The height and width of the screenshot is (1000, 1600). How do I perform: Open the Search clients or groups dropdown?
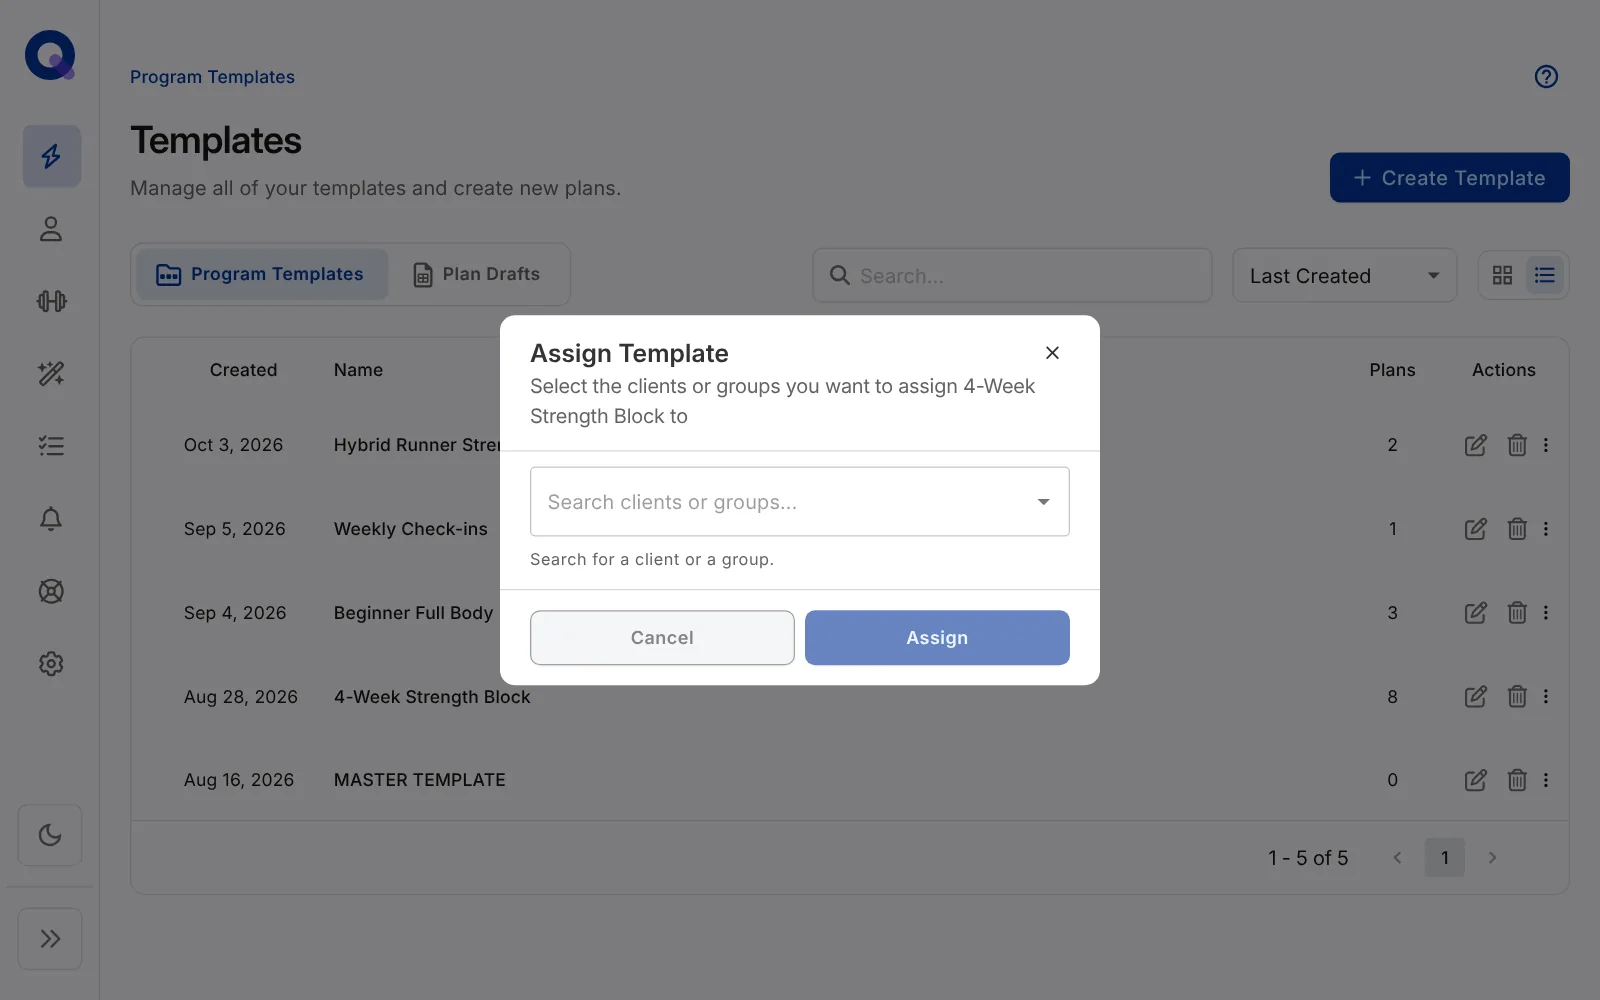click(800, 502)
